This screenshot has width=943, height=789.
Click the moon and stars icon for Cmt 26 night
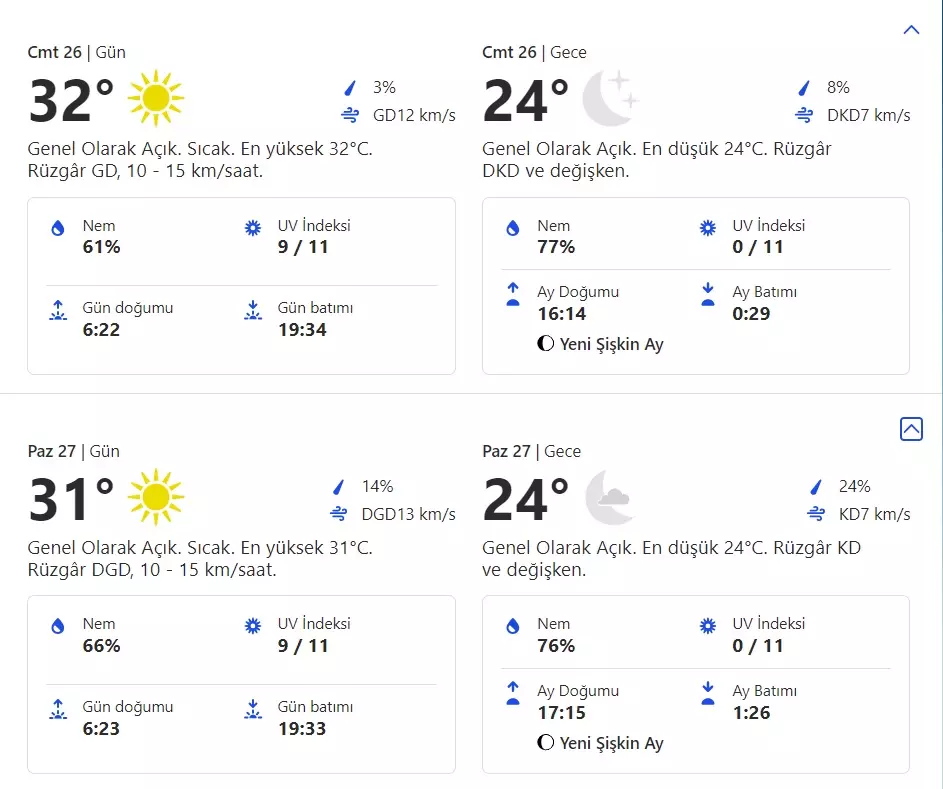pyautogui.click(x=610, y=98)
